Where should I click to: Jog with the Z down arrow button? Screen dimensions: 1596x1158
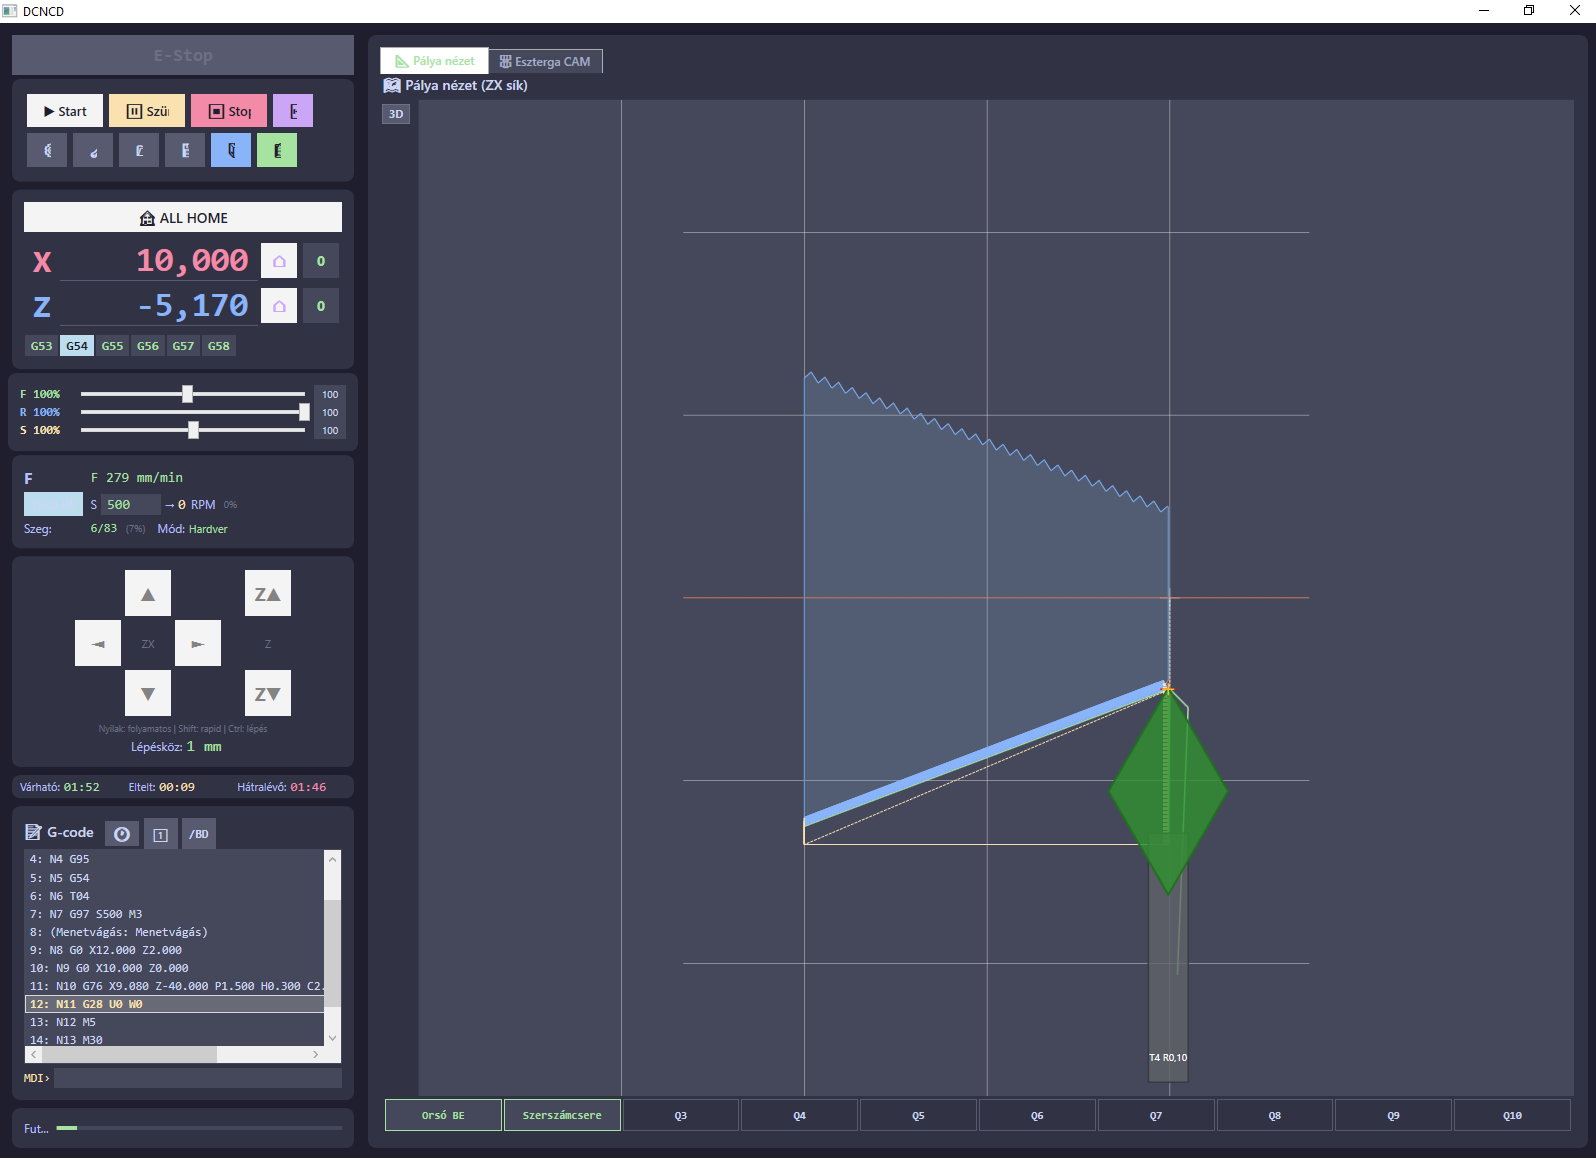268,694
